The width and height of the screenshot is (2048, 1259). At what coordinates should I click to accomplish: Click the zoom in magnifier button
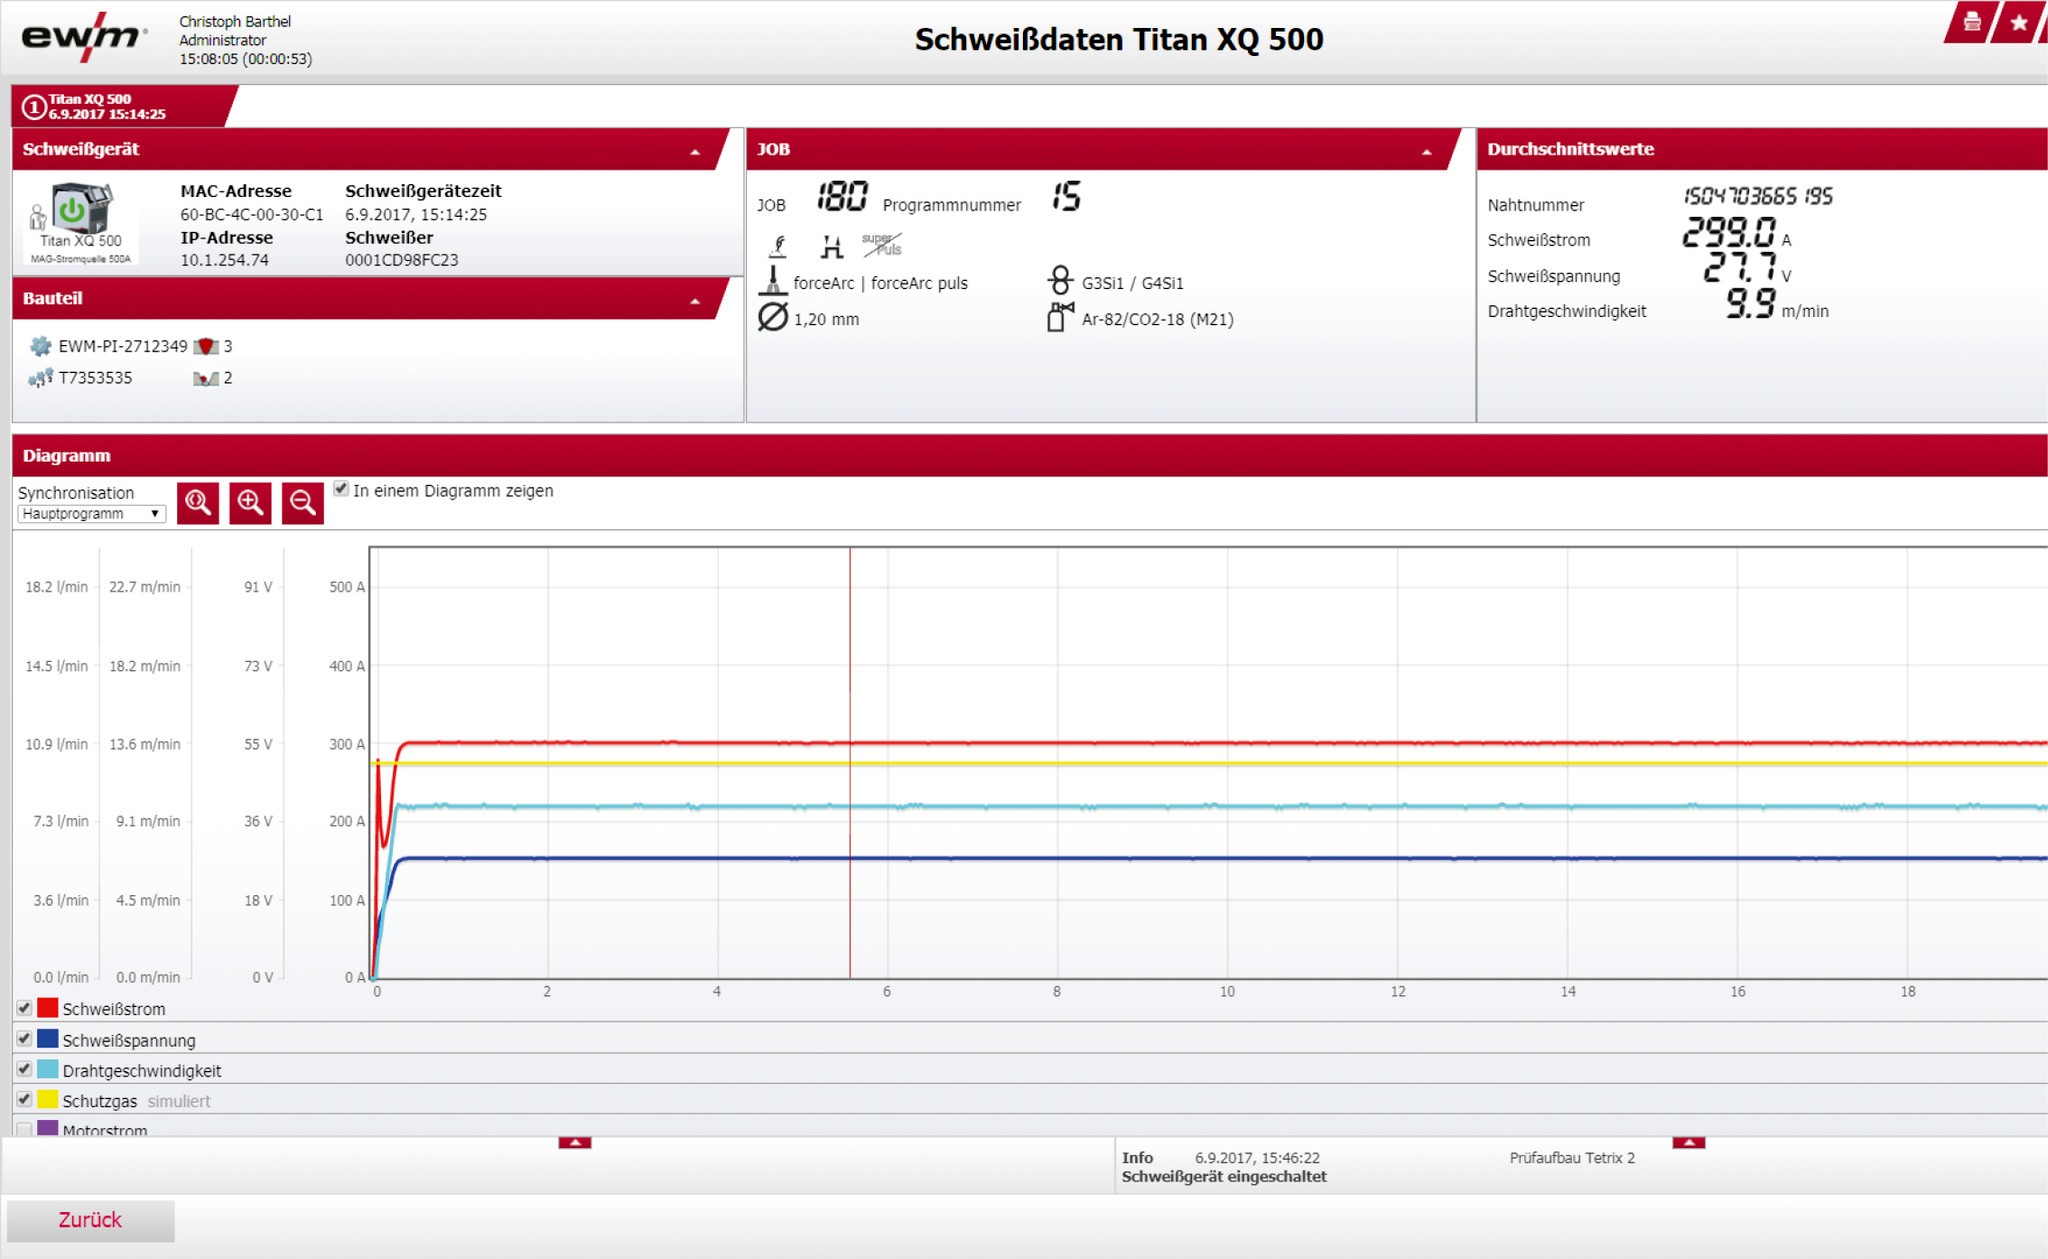[x=250, y=502]
